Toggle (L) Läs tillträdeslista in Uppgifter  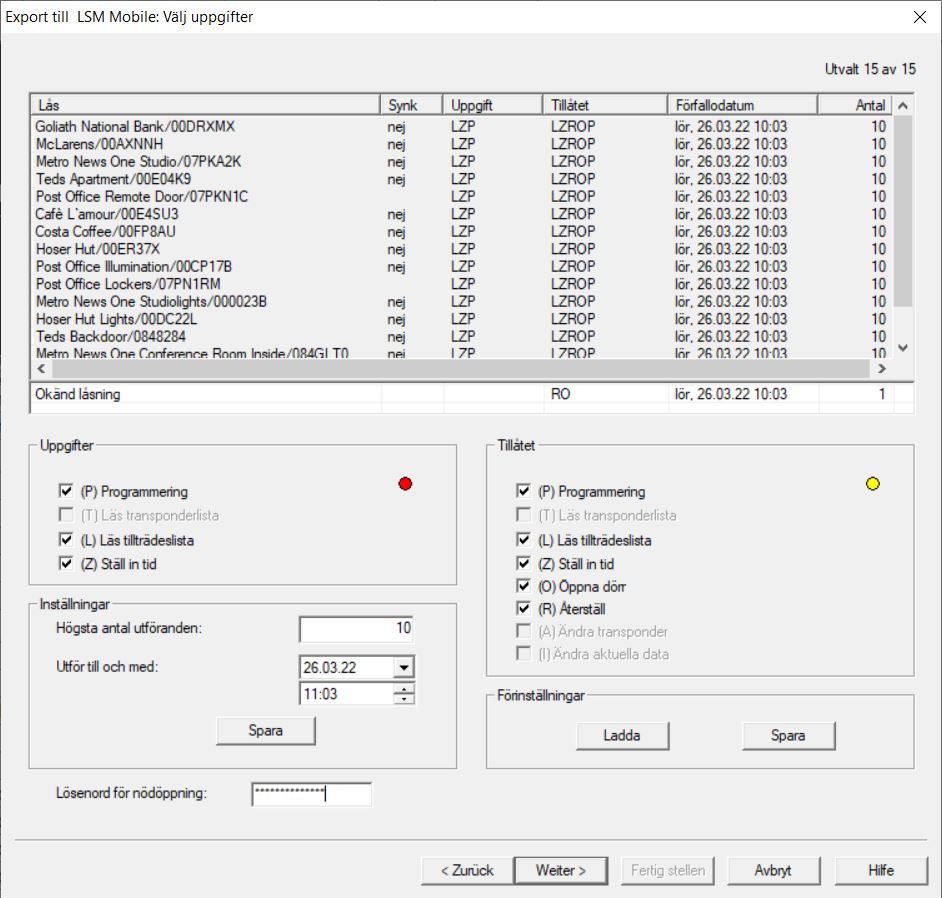pyautogui.click(x=66, y=540)
